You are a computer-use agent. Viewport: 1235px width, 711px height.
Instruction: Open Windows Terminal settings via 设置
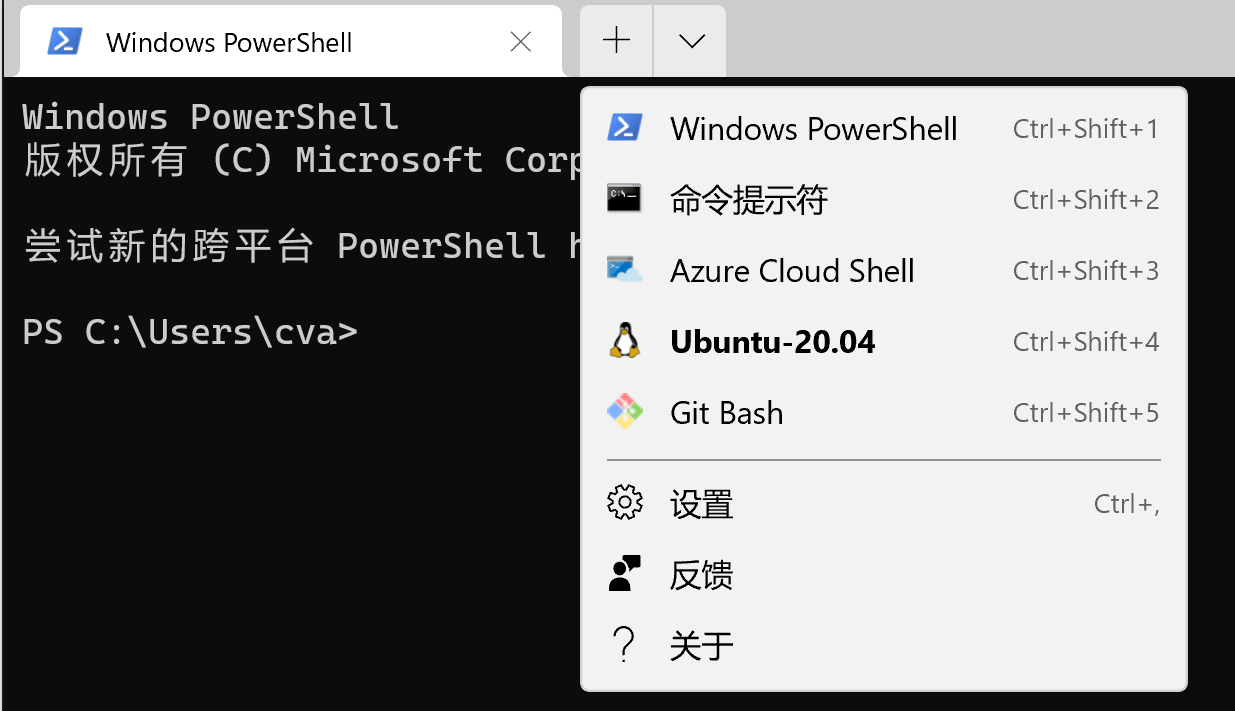tap(701, 502)
